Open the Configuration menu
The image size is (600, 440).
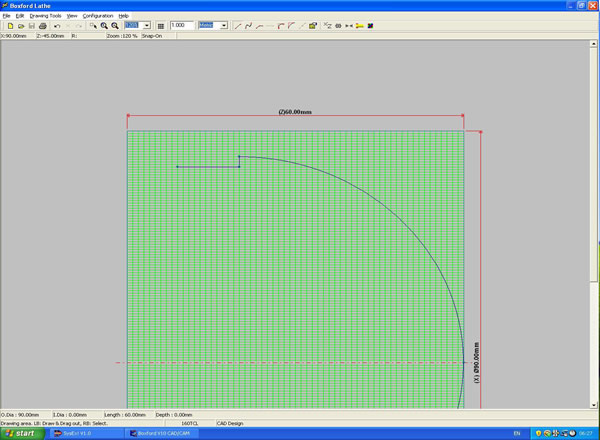coord(98,16)
